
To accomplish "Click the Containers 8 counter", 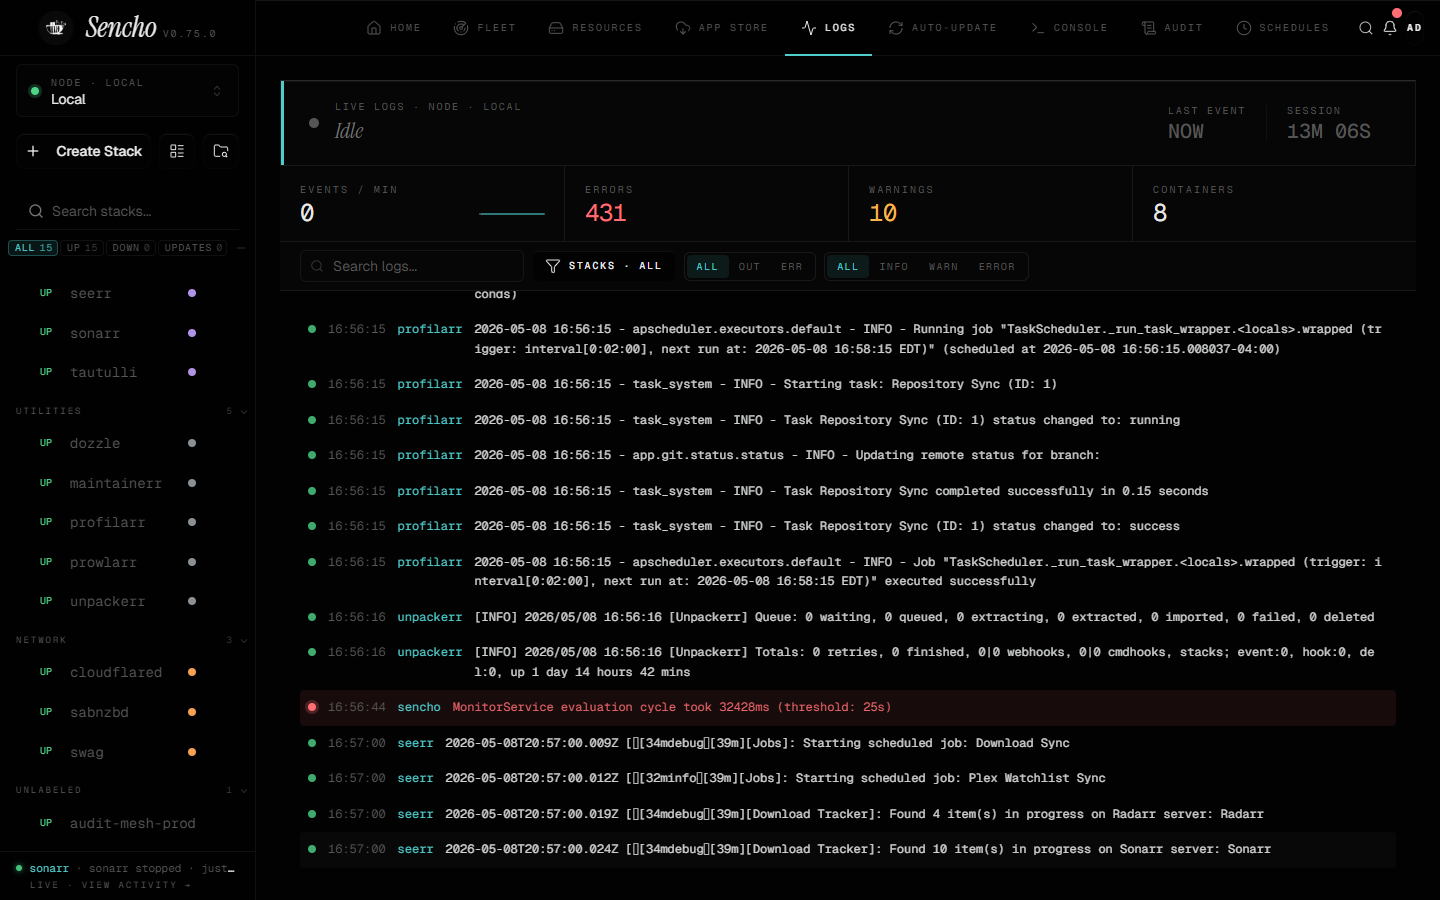I will 1274,204.
